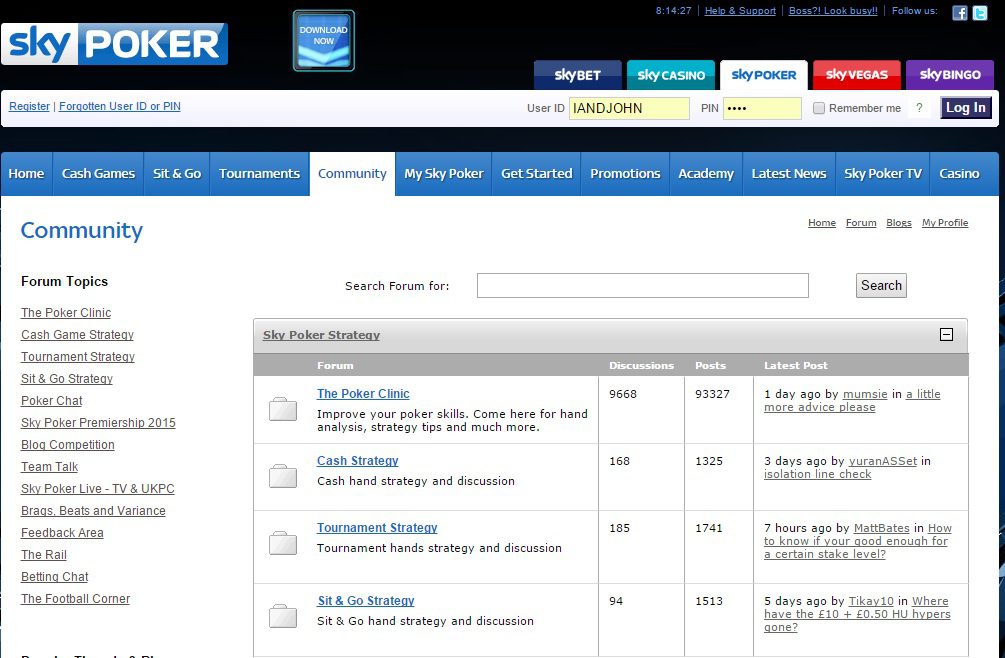Open the Cash Strategy forum link

click(x=358, y=461)
